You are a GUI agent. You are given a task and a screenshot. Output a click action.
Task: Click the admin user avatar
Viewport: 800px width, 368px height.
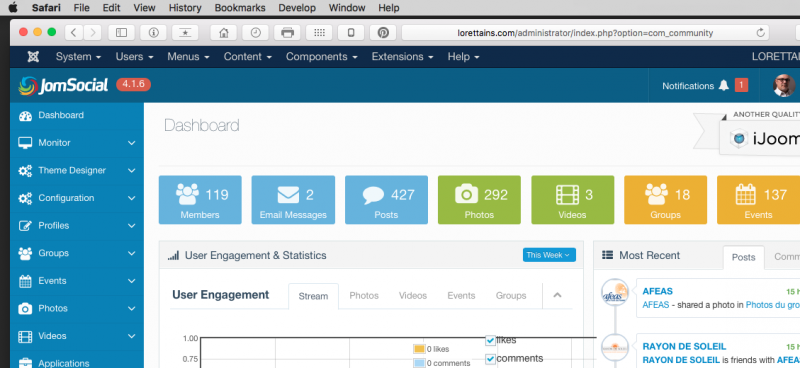(x=784, y=85)
